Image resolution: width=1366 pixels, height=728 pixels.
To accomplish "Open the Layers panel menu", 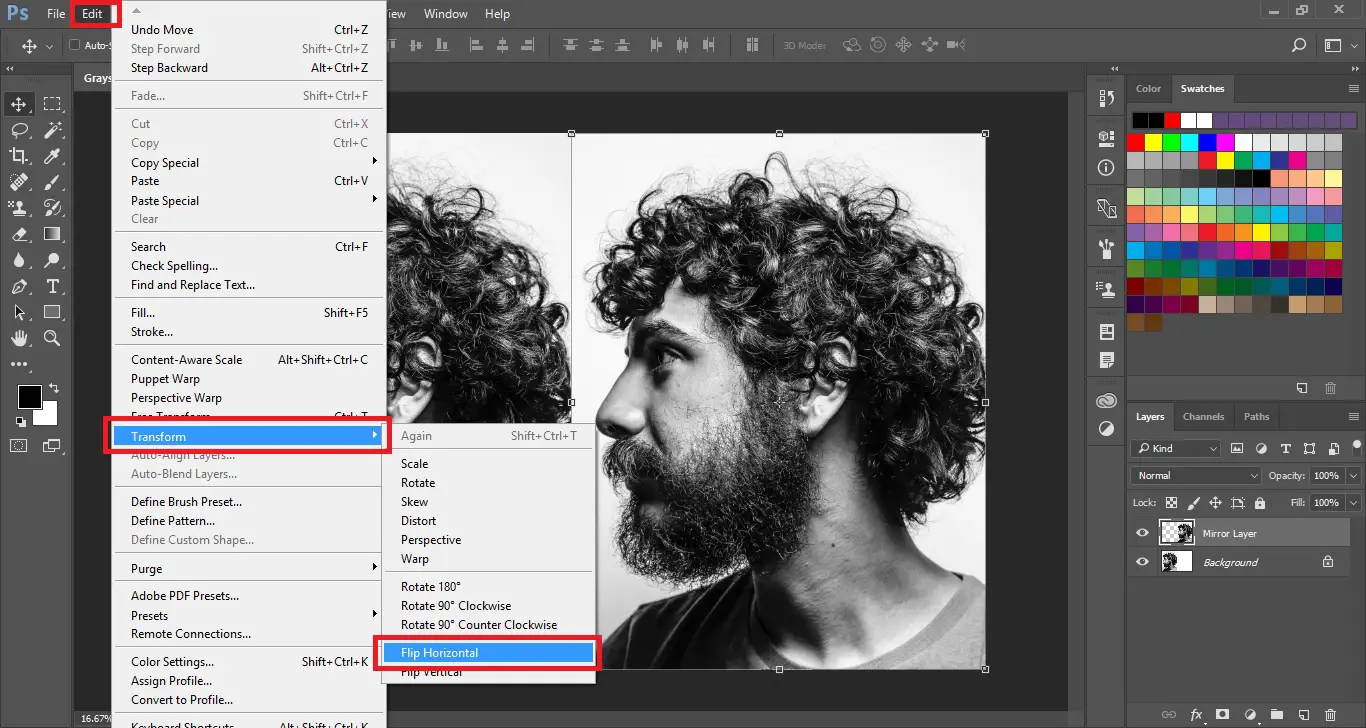I will click(x=1354, y=417).
